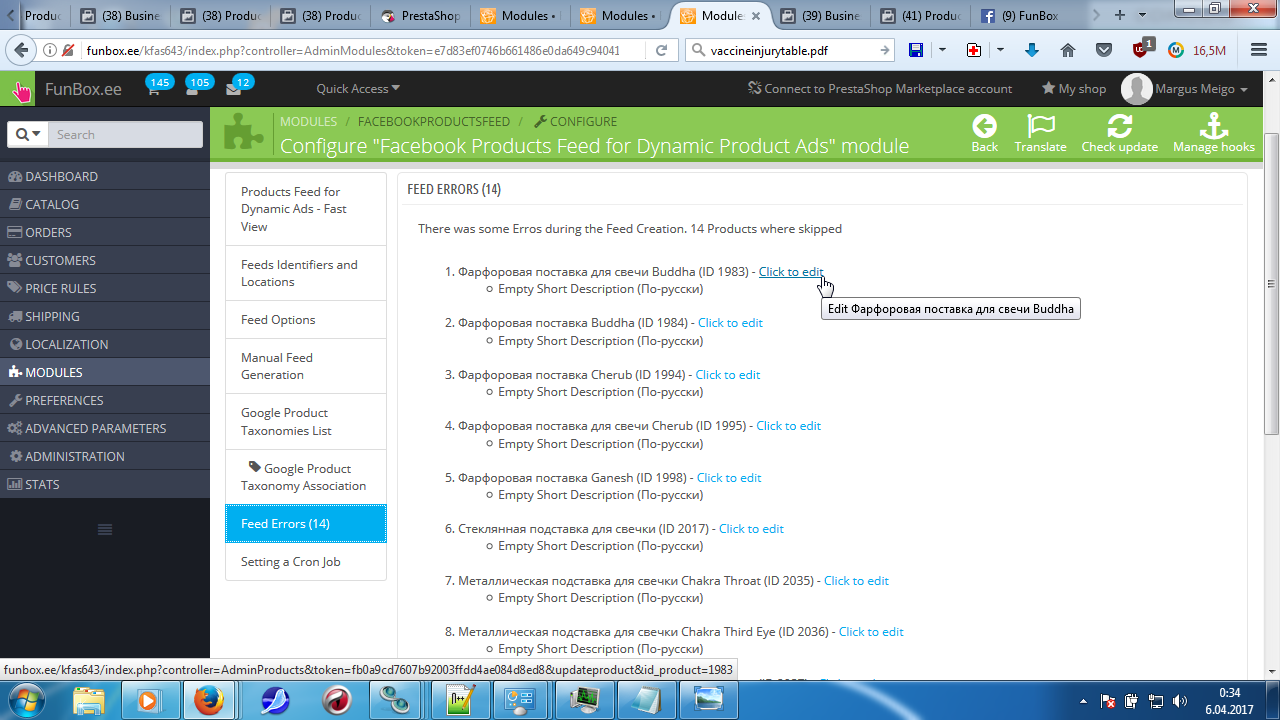Screen dimensions: 1280x720
Task: Open the search scope magnifier dropdown
Action: click(x=28, y=134)
